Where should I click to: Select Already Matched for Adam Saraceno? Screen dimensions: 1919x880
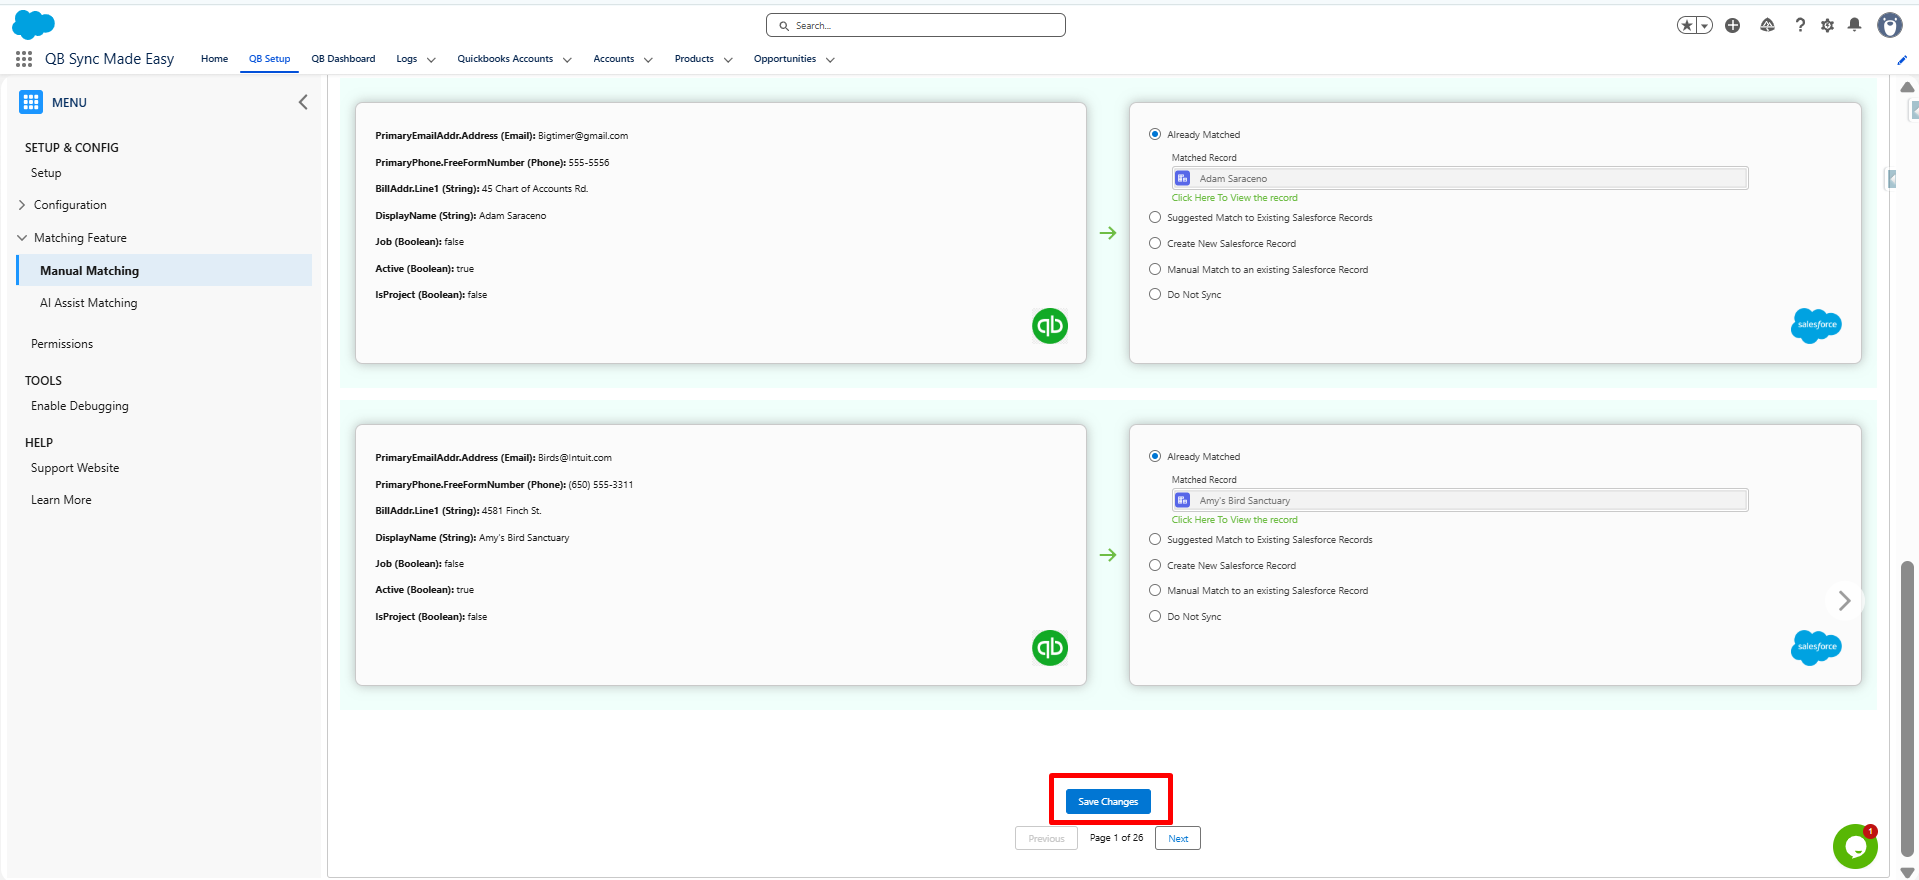[1155, 134]
